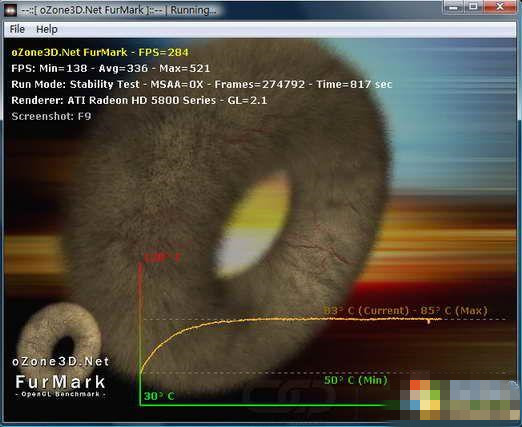The image size is (522, 427).
Task: Maximize the FurMark window
Action: pos(474,6)
